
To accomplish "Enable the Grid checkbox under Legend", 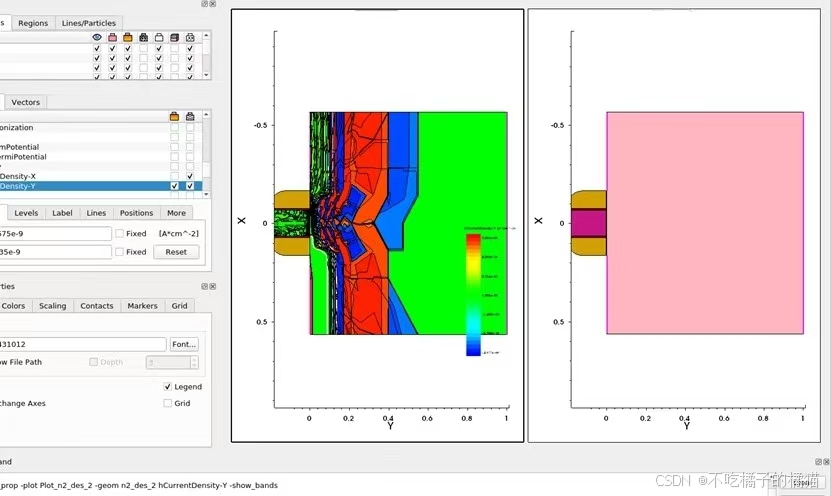I will tap(167, 403).
